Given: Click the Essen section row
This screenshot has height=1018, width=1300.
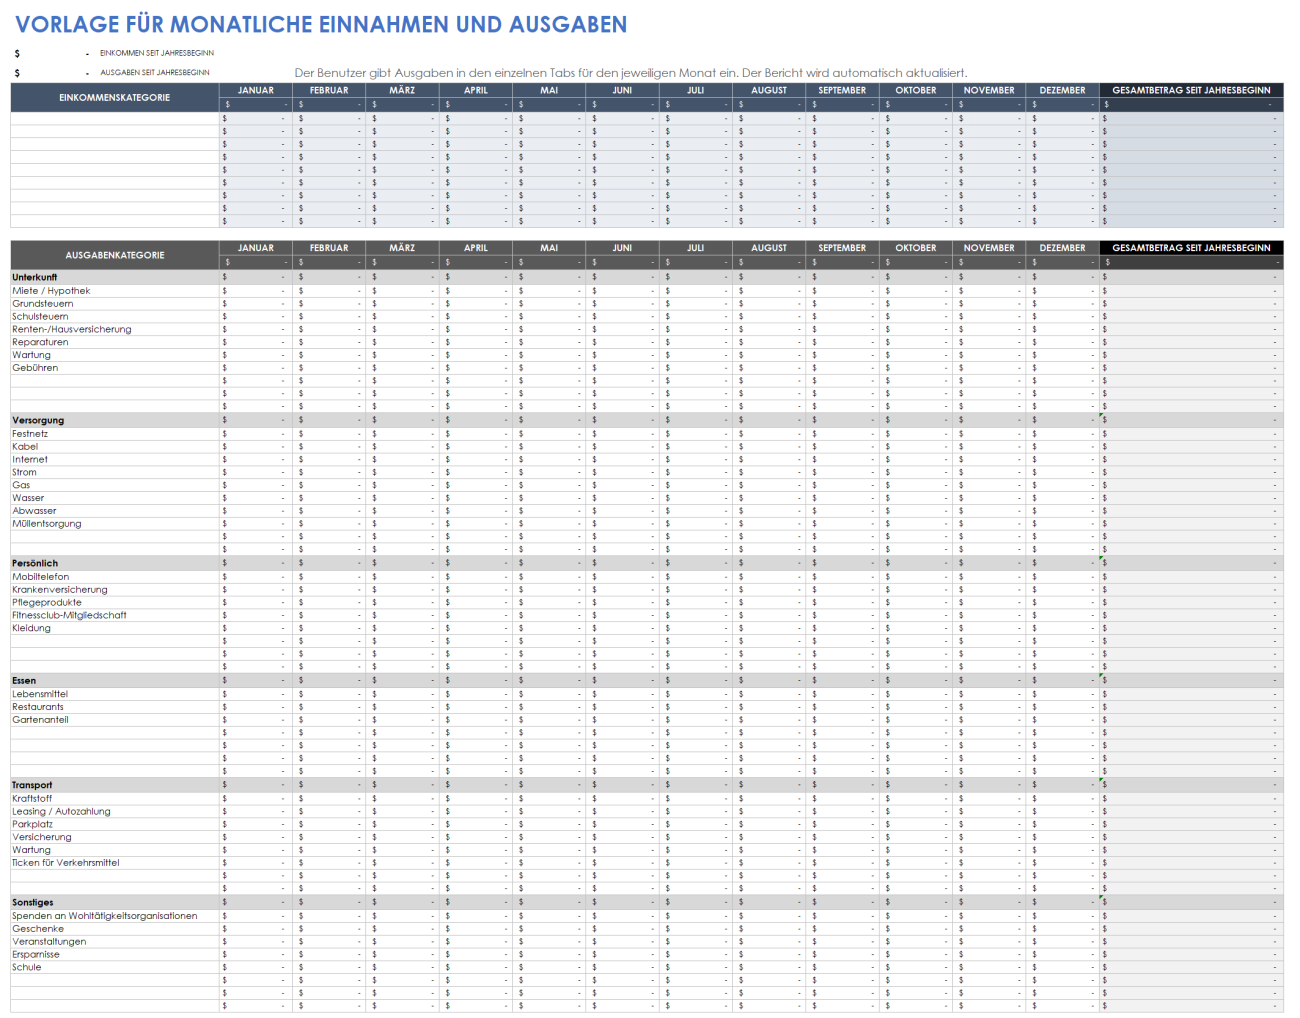Looking at the screenshot, I should [x=25, y=680].
